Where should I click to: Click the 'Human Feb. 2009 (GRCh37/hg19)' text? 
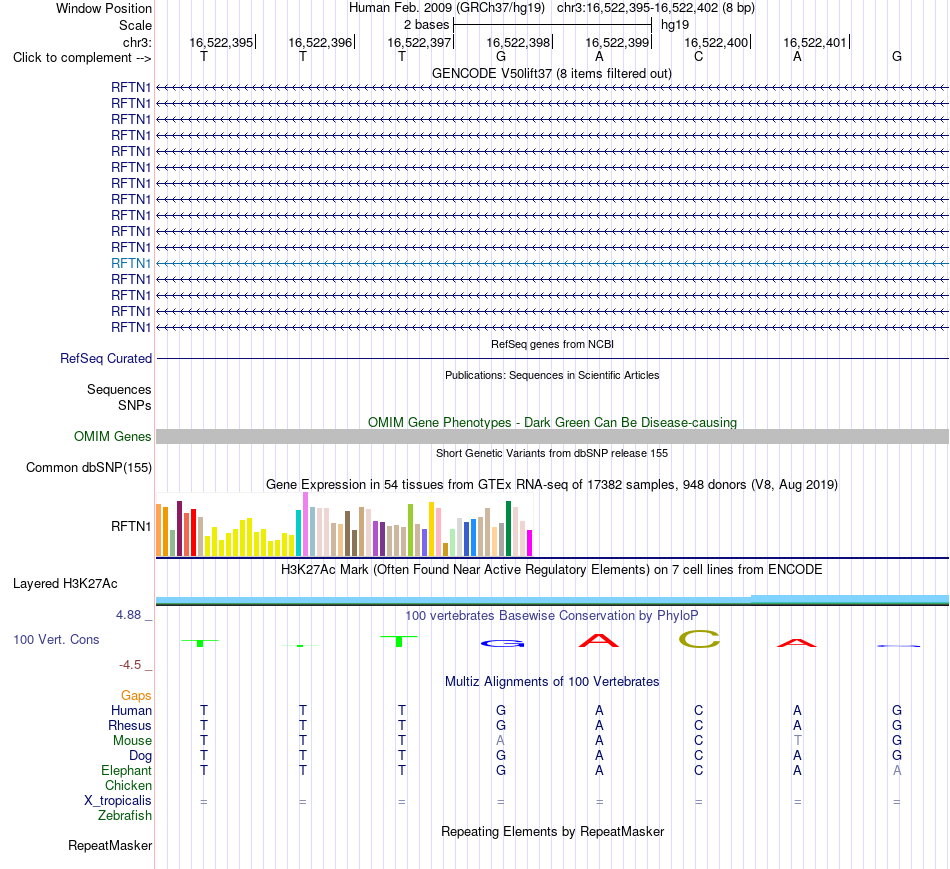447,8
